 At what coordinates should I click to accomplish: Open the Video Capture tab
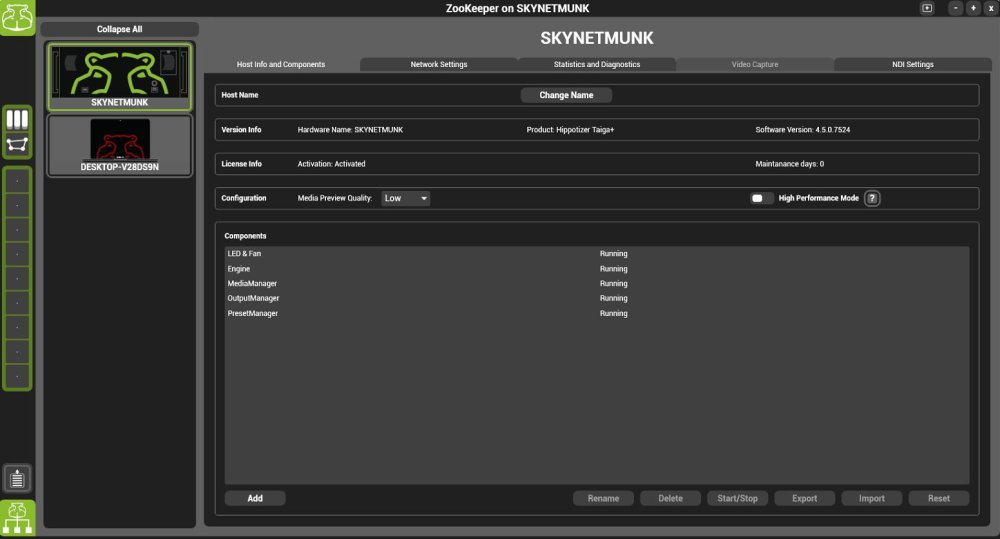755,64
